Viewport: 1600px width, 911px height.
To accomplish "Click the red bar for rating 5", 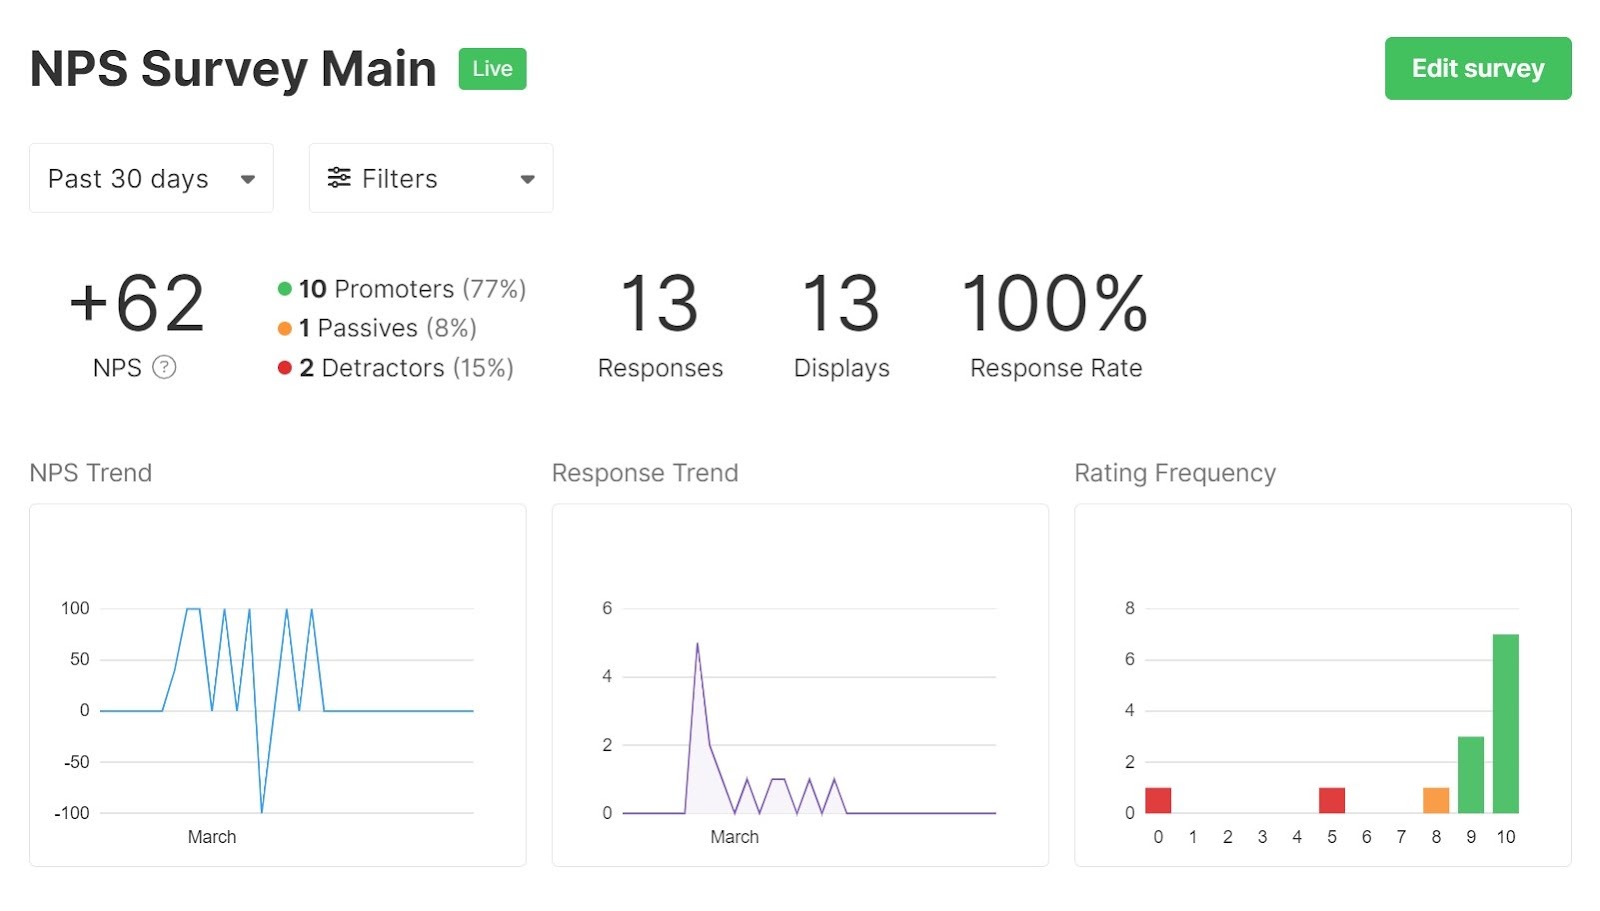I will point(1331,800).
